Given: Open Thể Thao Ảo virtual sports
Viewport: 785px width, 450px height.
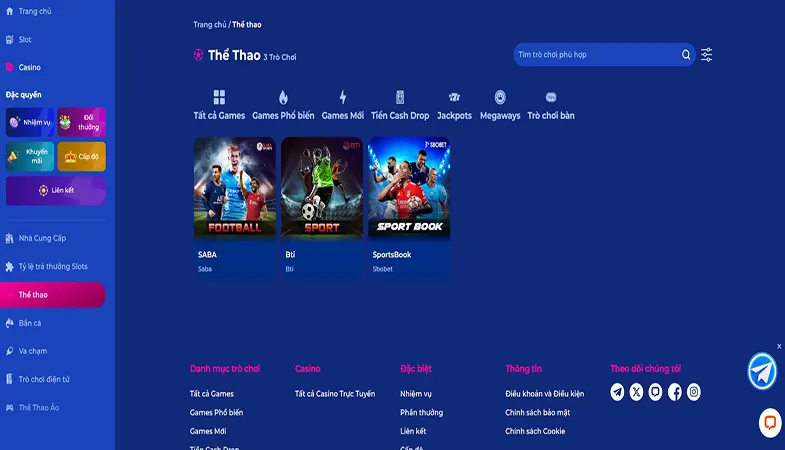Looking at the screenshot, I should click(x=33, y=407).
